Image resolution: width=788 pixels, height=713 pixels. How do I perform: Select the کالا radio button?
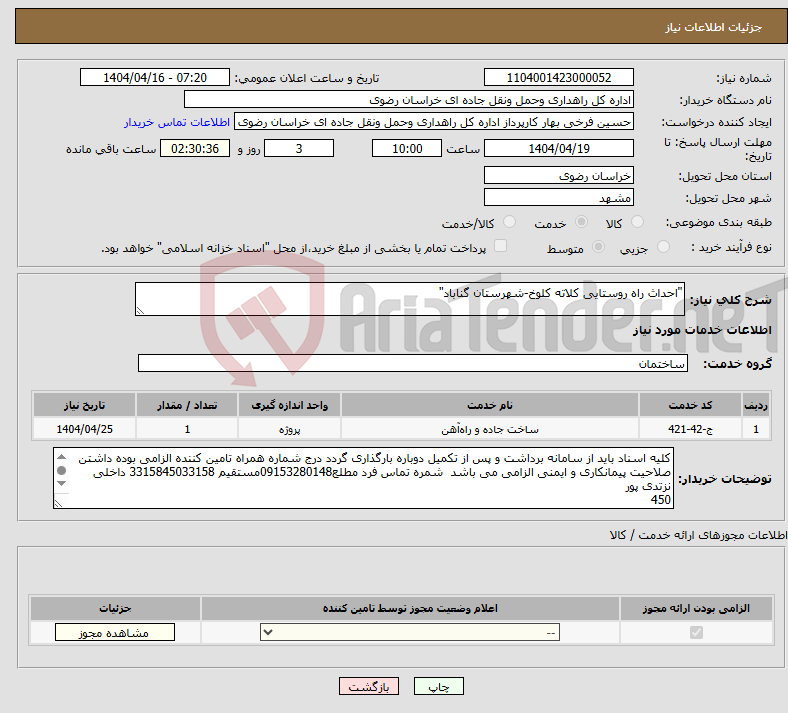(637, 222)
